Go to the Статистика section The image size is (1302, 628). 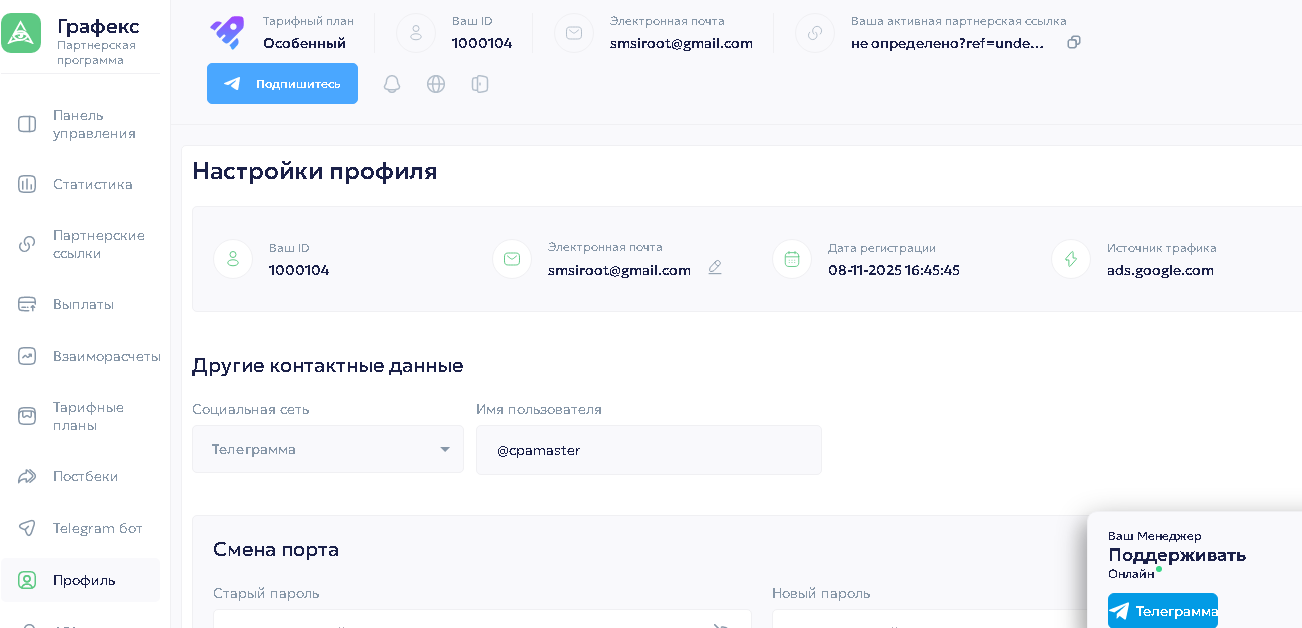click(92, 184)
